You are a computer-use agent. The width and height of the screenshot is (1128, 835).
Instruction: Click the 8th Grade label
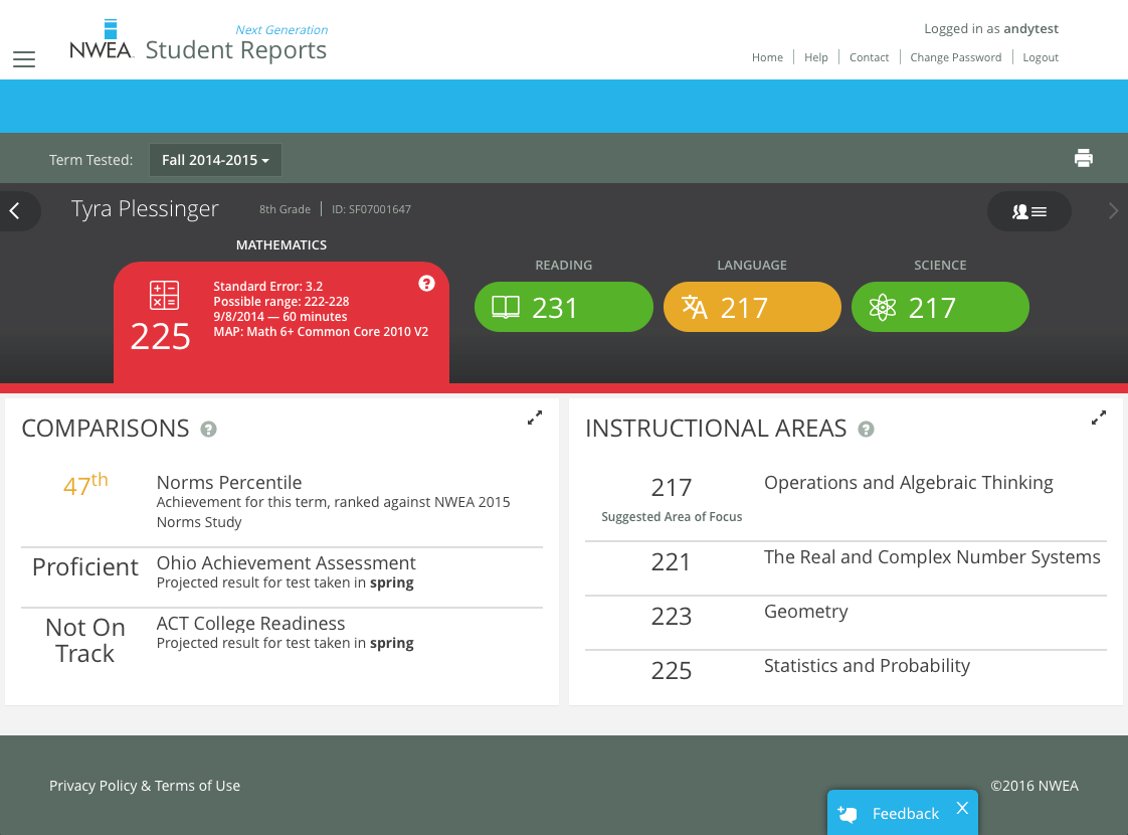pos(285,209)
